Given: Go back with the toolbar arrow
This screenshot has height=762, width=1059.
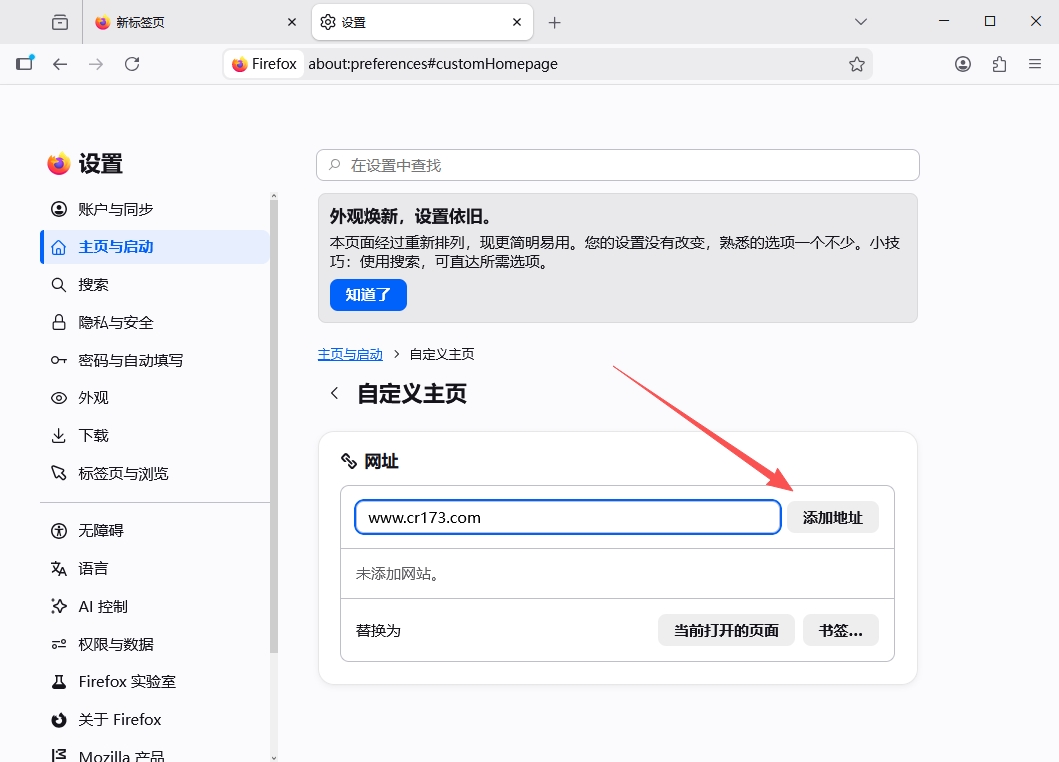Looking at the screenshot, I should pyautogui.click(x=60, y=64).
